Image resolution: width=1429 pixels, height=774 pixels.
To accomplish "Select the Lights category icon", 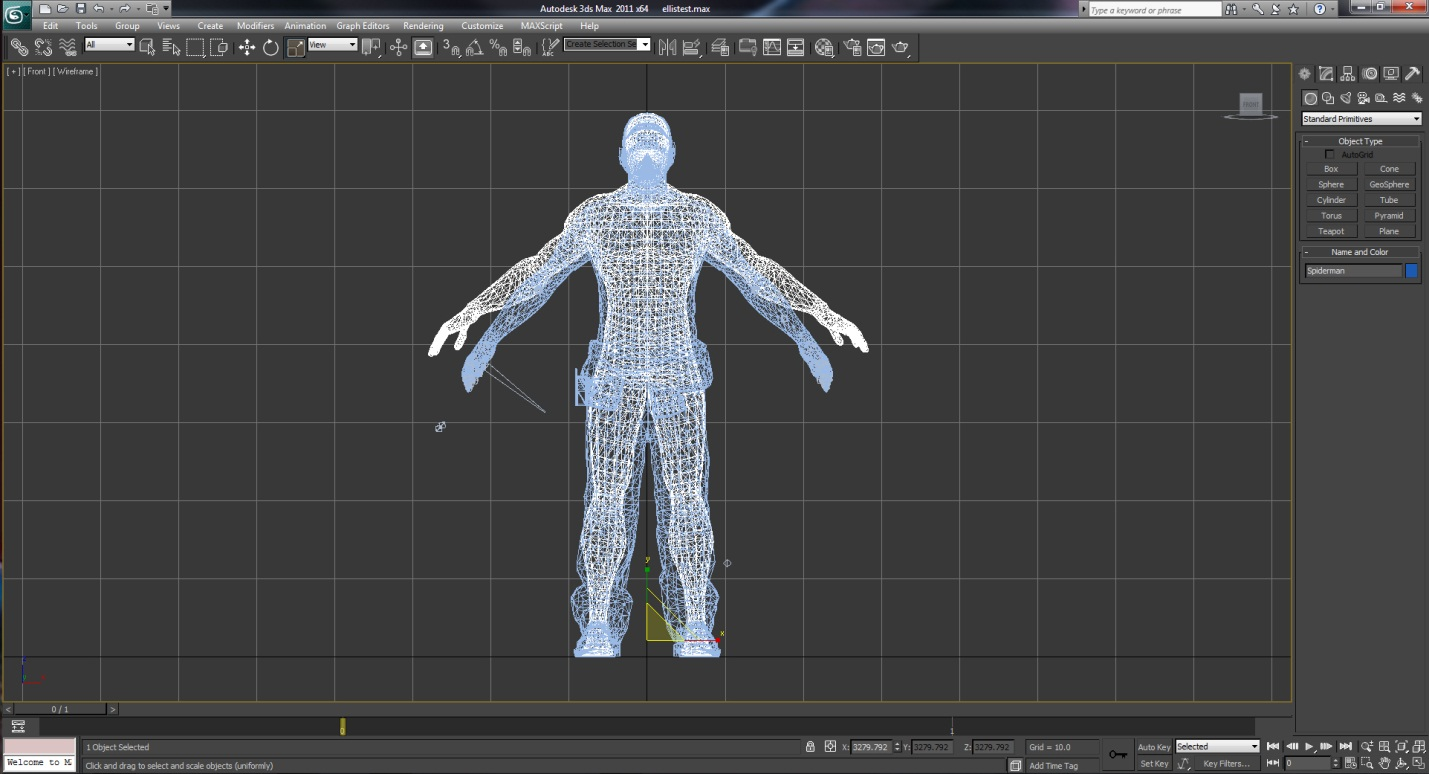I will 1346,98.
